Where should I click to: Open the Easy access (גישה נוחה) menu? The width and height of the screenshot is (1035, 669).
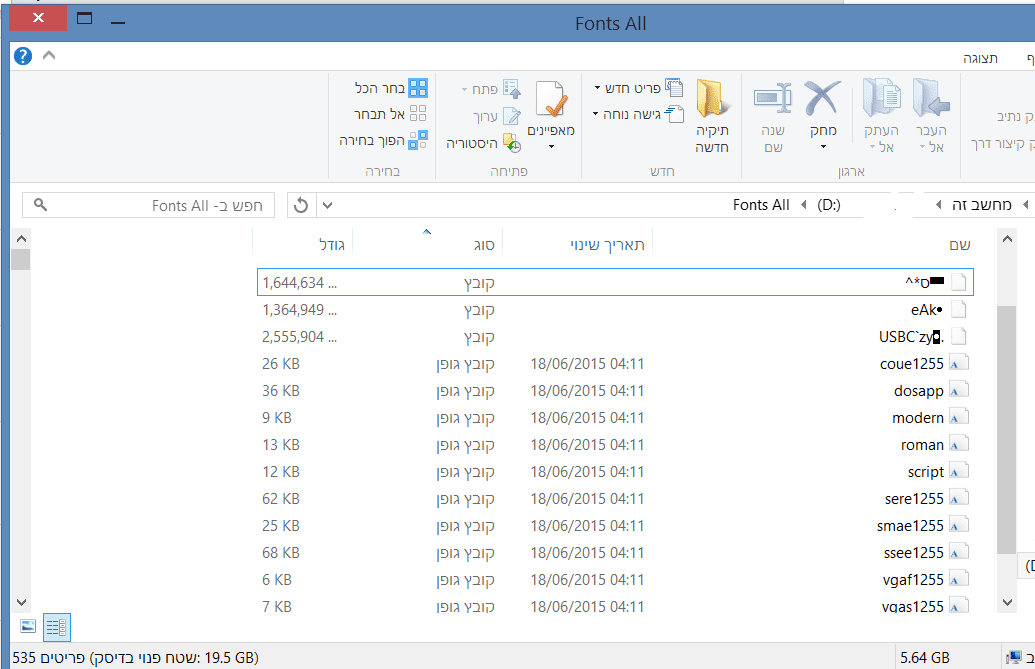638,114
